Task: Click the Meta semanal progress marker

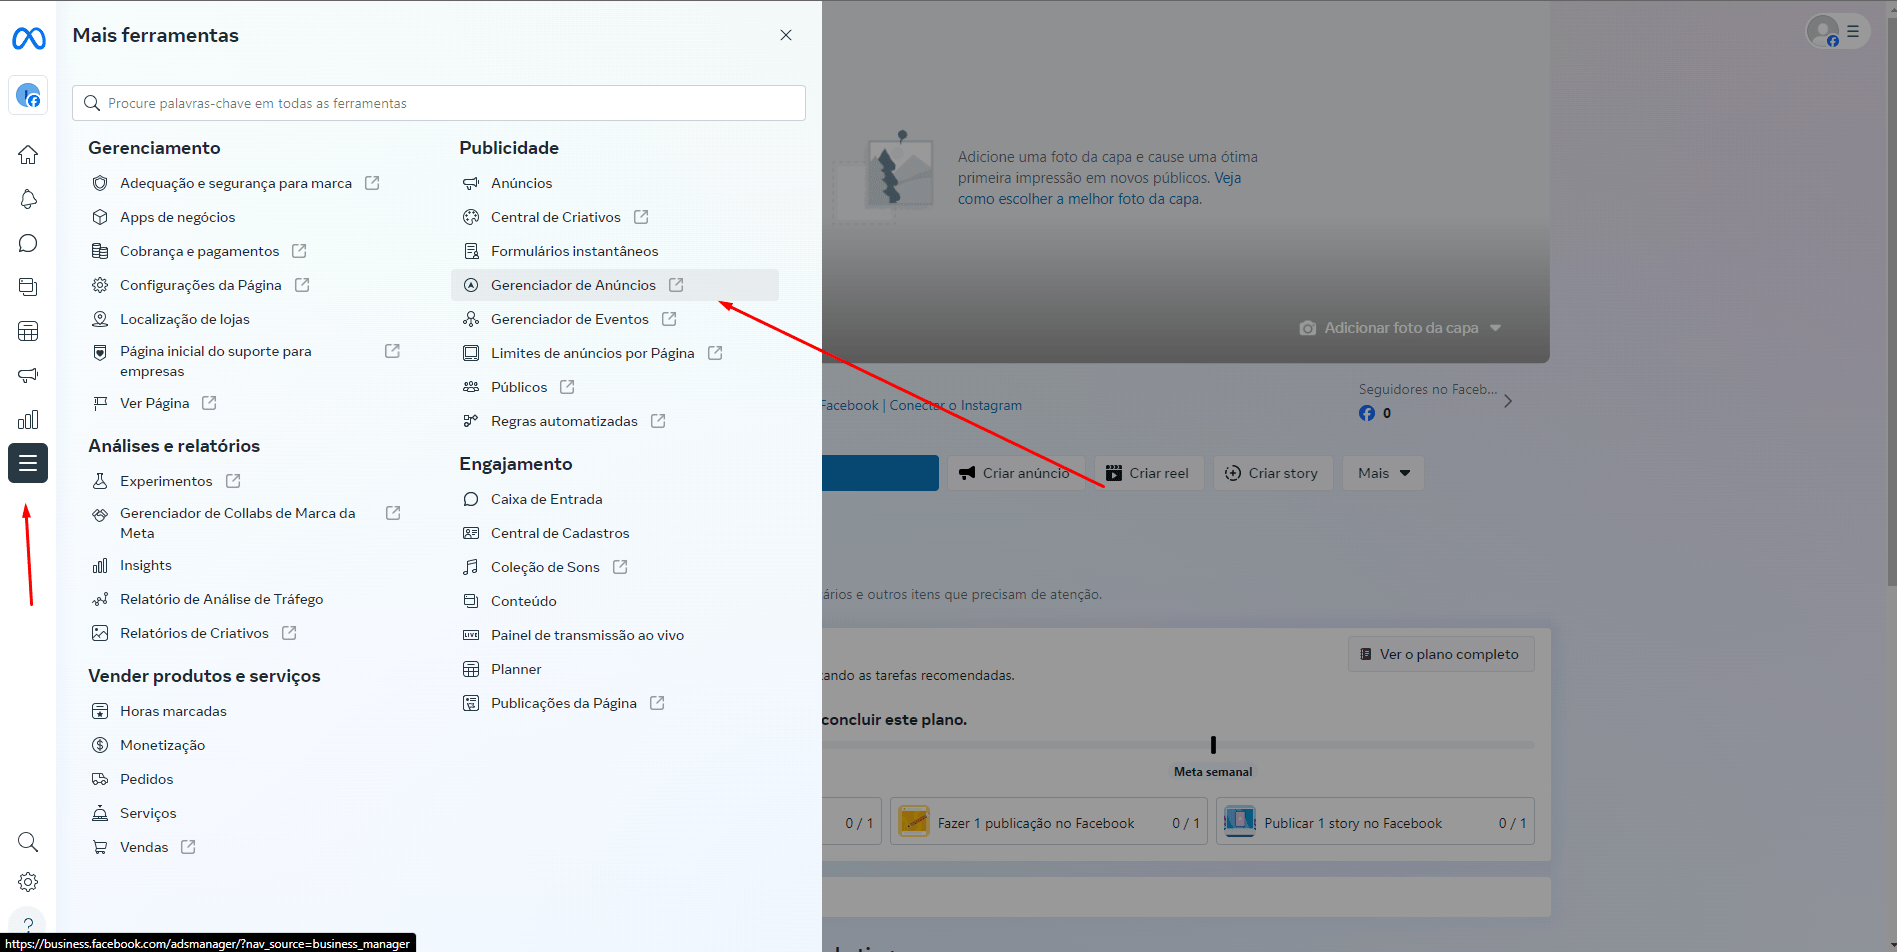Action: (1213, 745)
